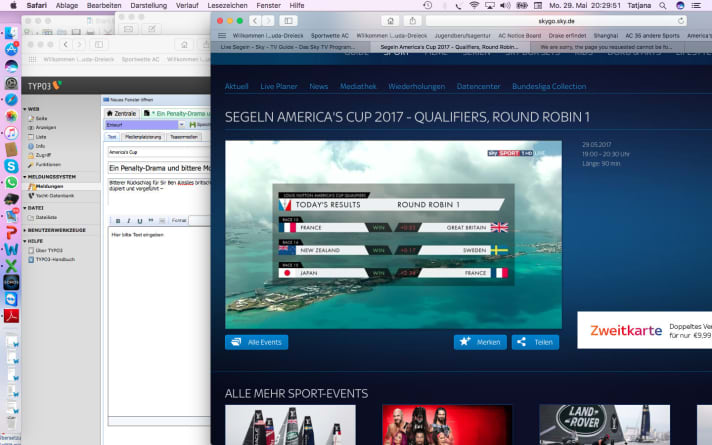This screenshot has width=712, height=445.
Task: Open TYPO3-Handbuch help entry
Action: tap(55, 260)
